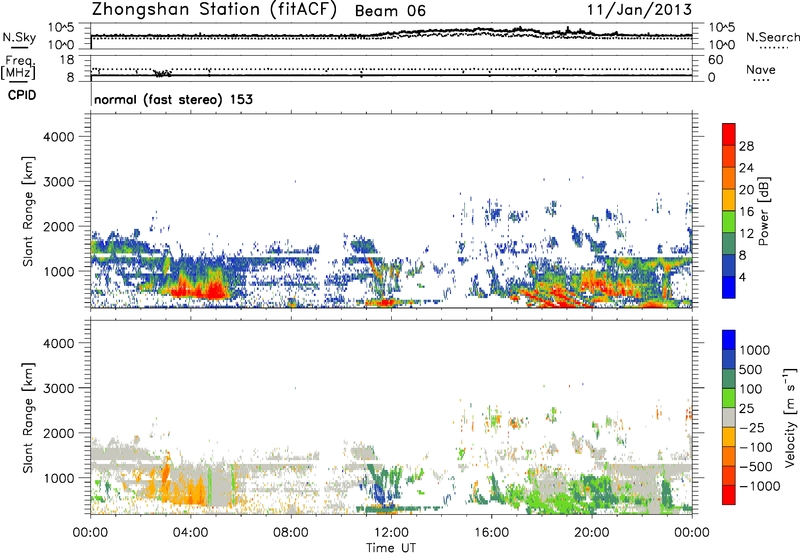
Task: Click the power colorbar value '28'
Action: [x=746, y=146]
